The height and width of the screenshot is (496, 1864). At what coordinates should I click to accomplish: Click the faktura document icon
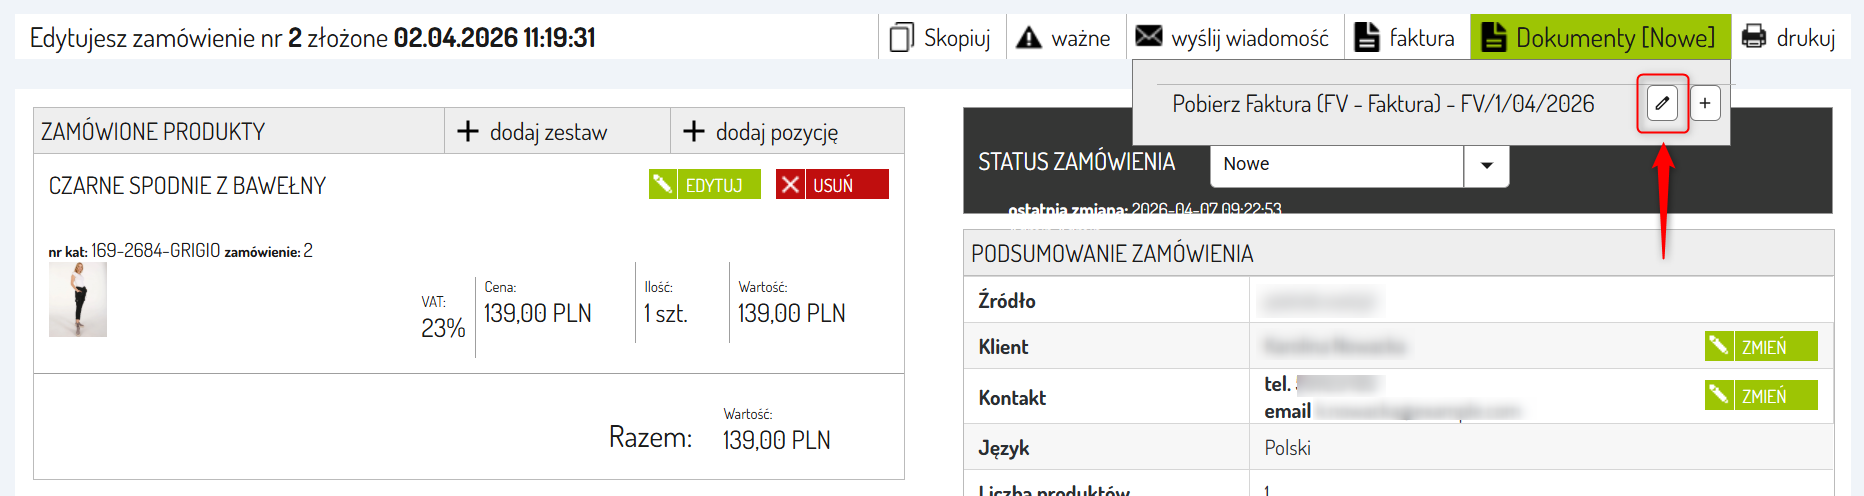pos(1366,38)
